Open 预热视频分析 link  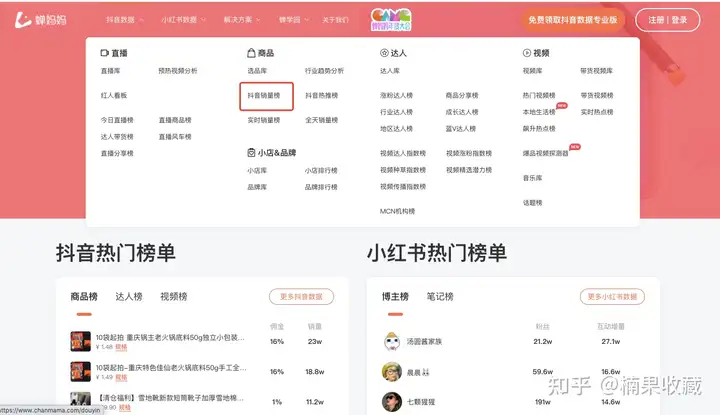click(178, 71)
